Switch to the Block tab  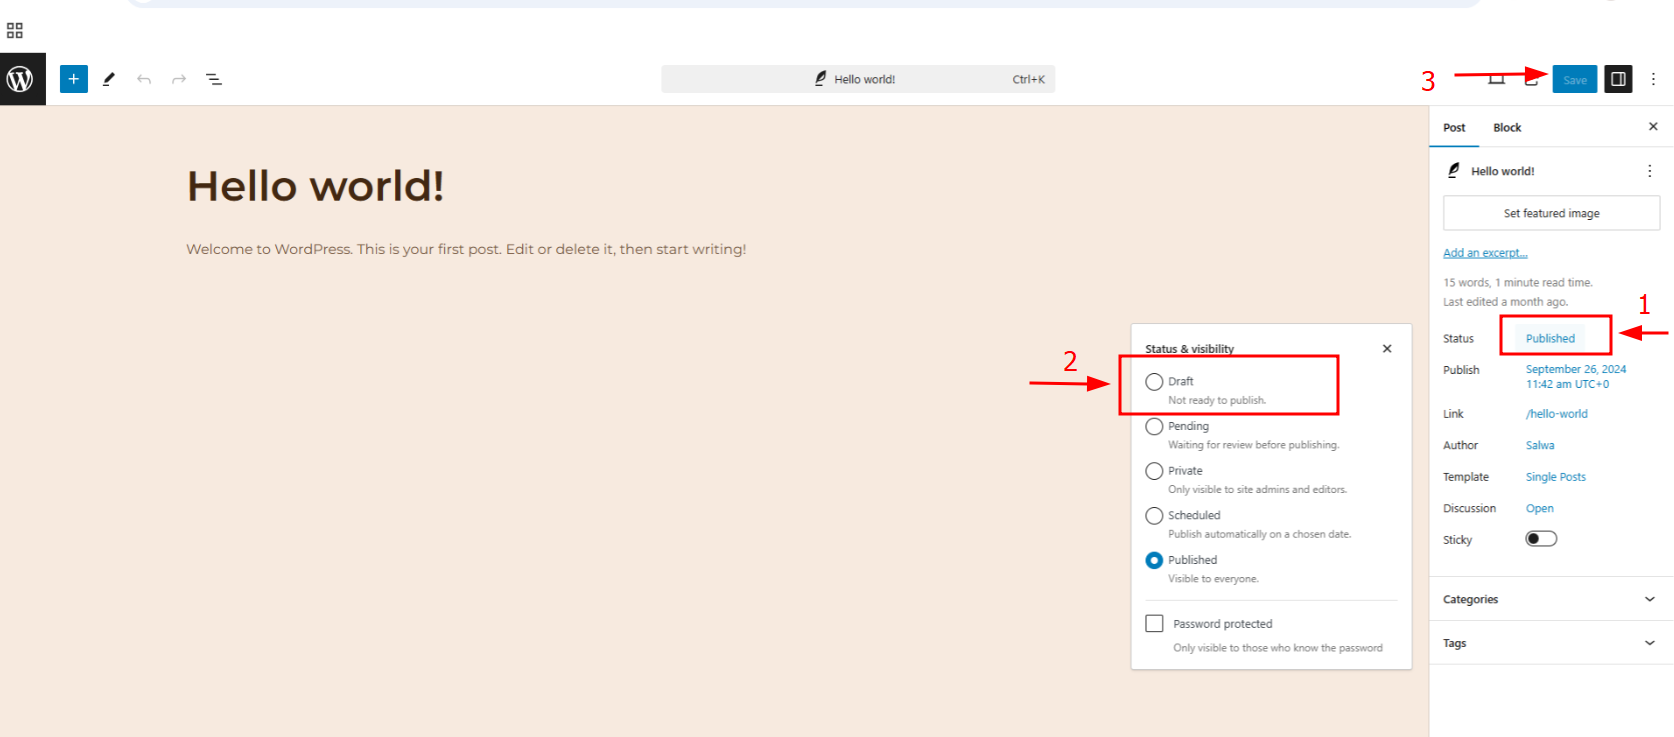[x=1507, y=128]
